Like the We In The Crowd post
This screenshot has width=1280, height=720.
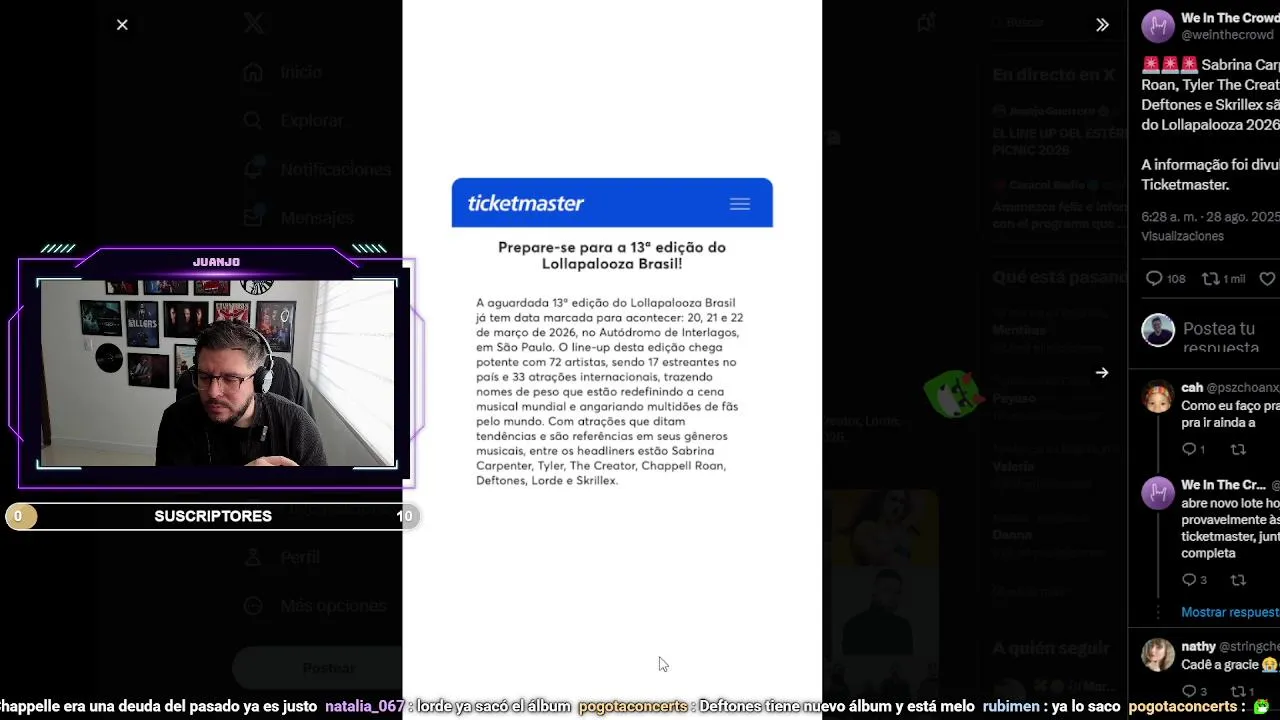click(1267, 279)
